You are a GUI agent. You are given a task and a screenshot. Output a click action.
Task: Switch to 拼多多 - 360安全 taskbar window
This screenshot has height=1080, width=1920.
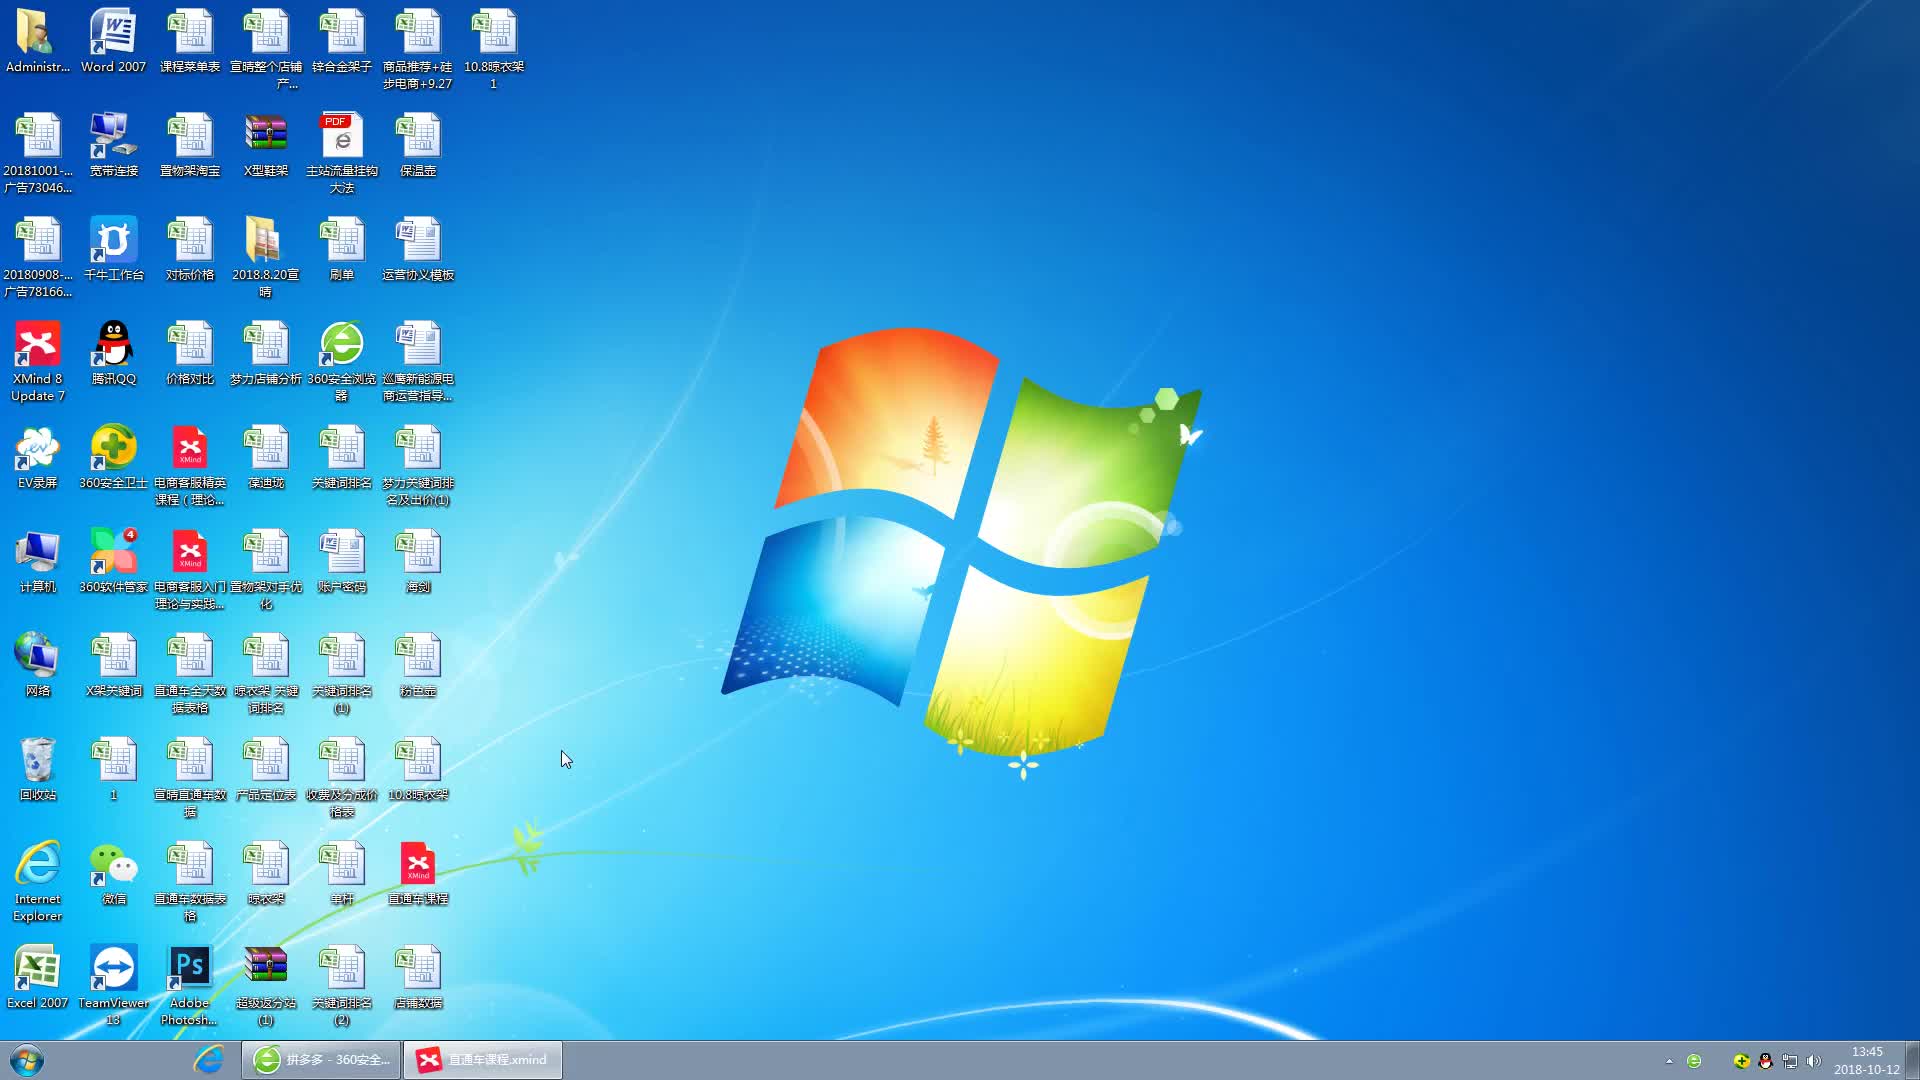pyautogui.click(x=321, y=1060)
